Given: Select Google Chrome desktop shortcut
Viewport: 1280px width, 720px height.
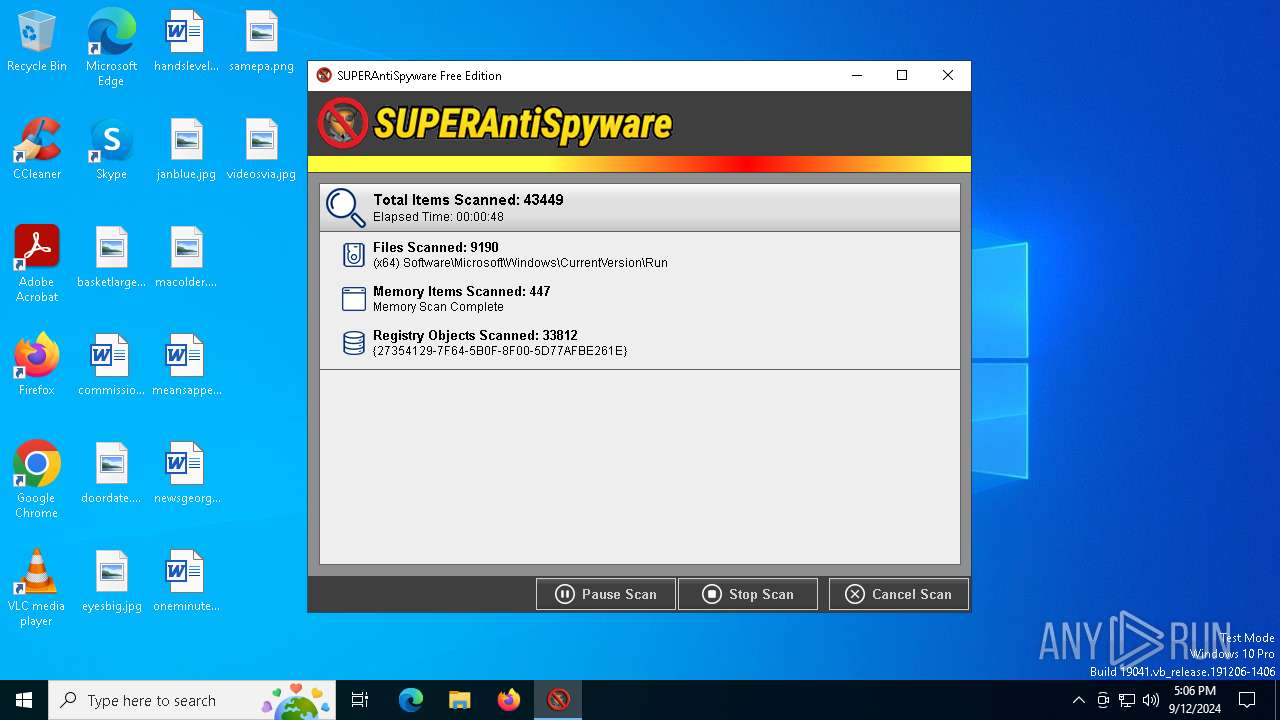Looking at the screenshot, I should tap(37, 480).
